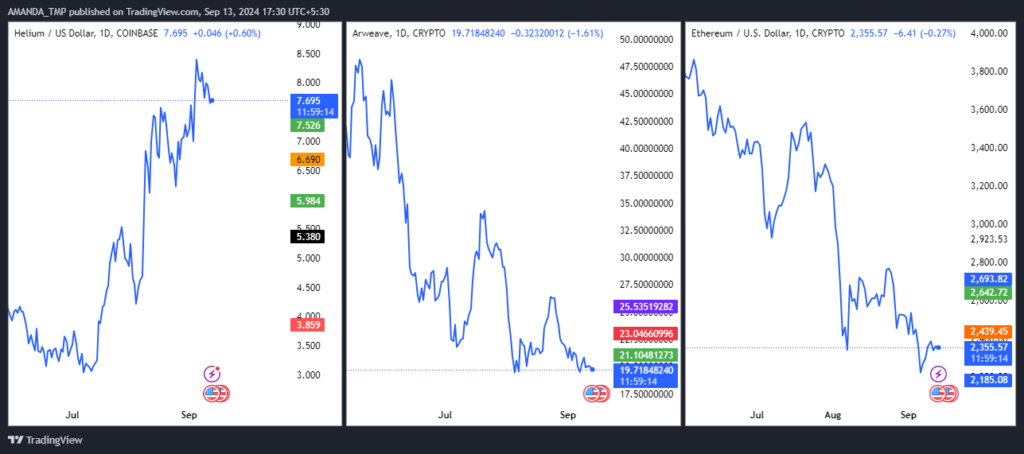Click the 11:59:14 countdown on Ethereum axis
This screenshot has height=454, width=1024.
pyautogui.click(x=987, y=359)
